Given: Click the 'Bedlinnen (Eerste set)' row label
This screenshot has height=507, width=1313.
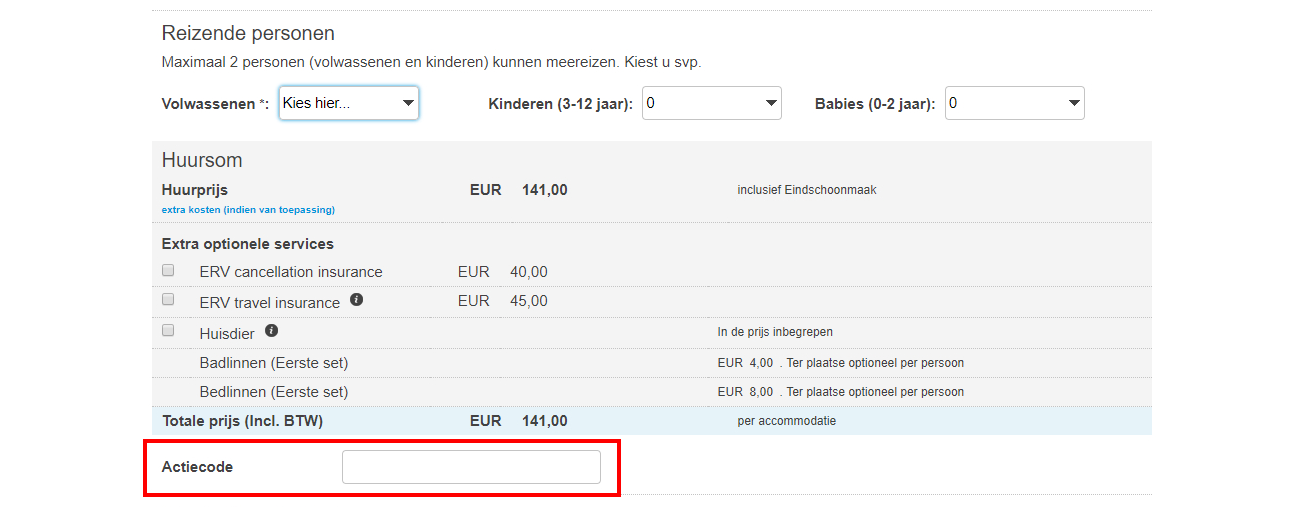Looking at the screenshot, I should 274,392.
